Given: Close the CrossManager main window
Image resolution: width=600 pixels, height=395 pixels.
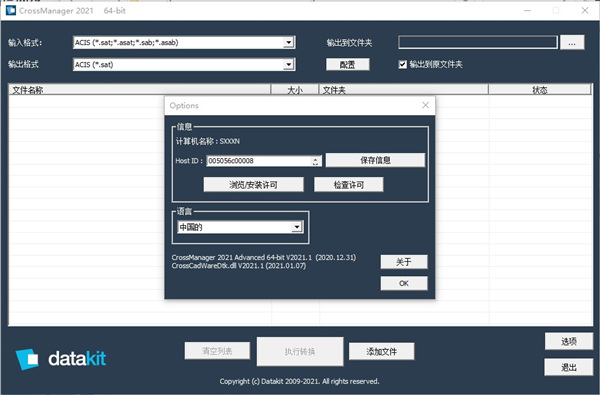Looking at the screenshot, I should [x=585, y=10].
